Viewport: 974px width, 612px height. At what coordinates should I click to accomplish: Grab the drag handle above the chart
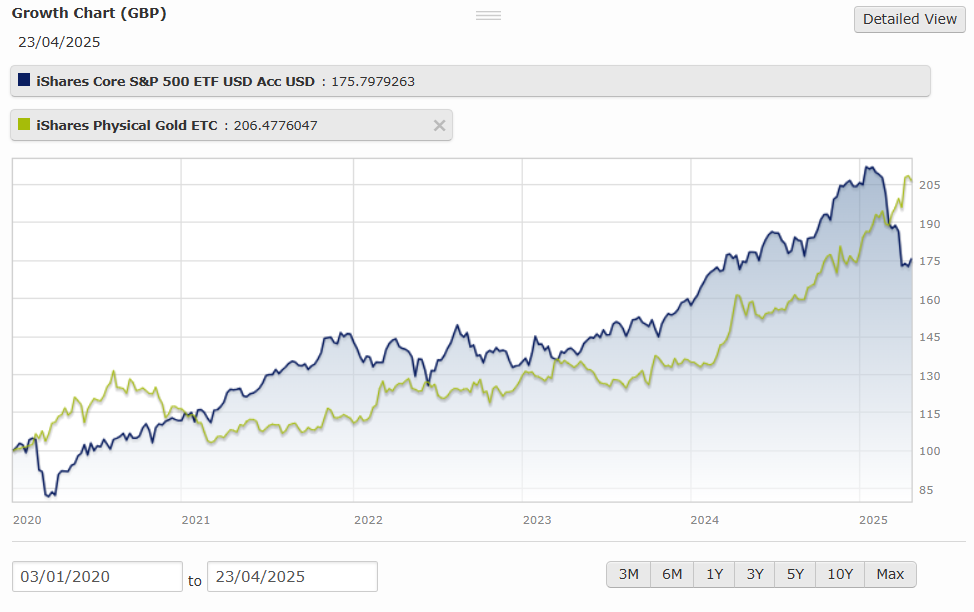point(488,16)
